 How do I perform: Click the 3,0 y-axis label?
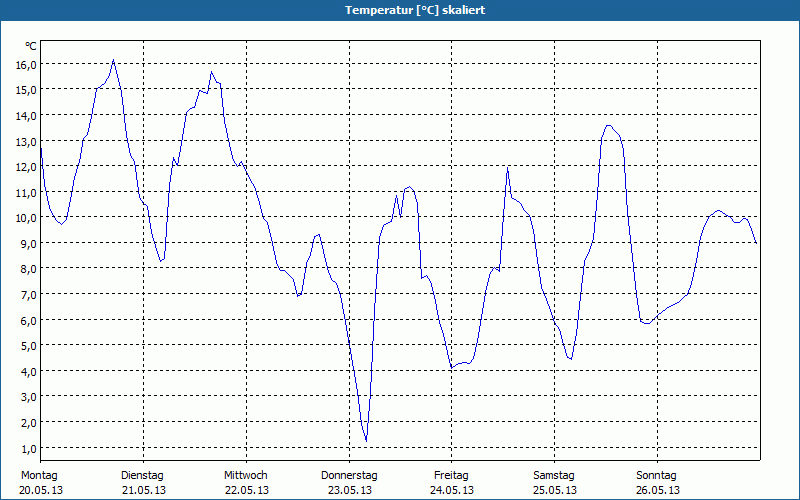pos(28,397)
